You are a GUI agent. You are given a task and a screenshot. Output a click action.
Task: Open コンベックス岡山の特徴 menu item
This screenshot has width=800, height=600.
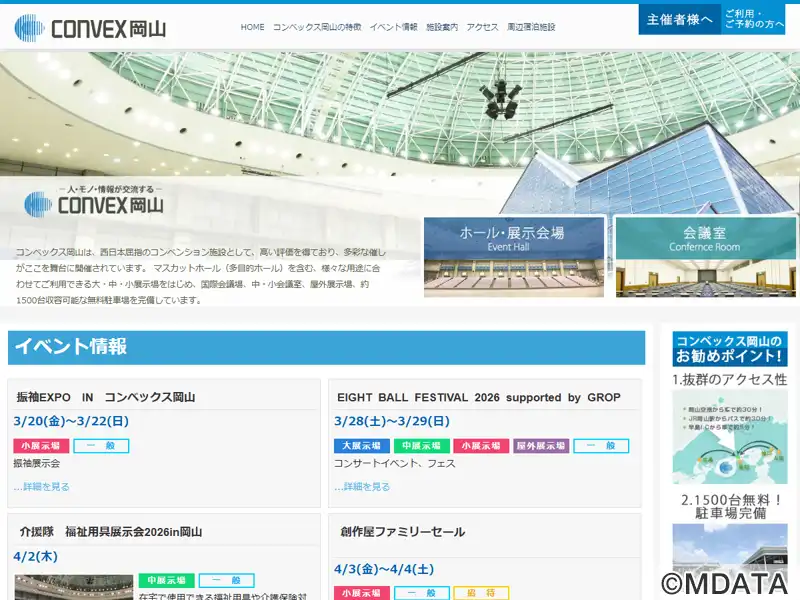click(x=317, y=27)
